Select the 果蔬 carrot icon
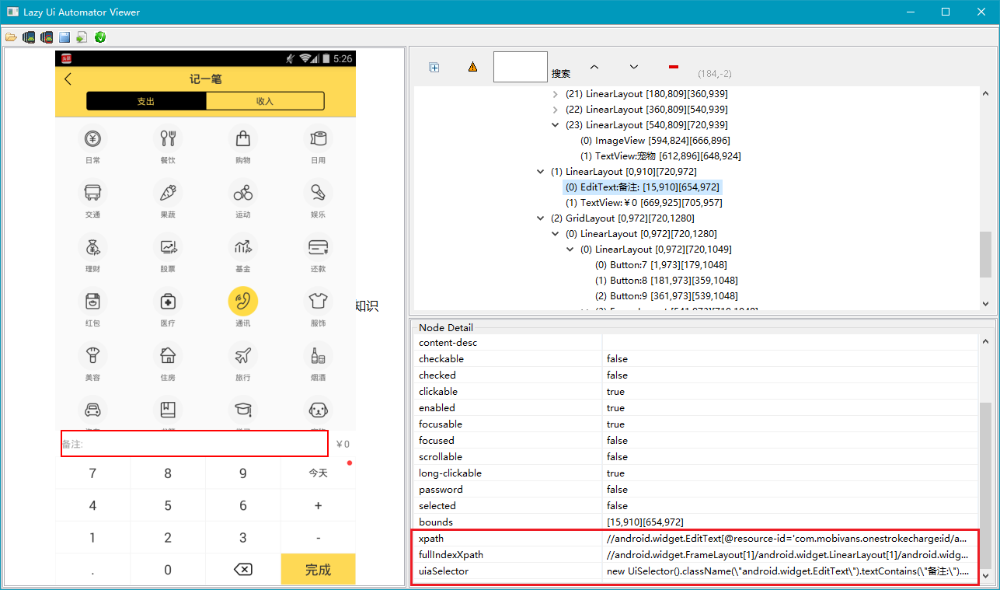The width and height of the screenshot is (1000, 590). click(168, 193)
